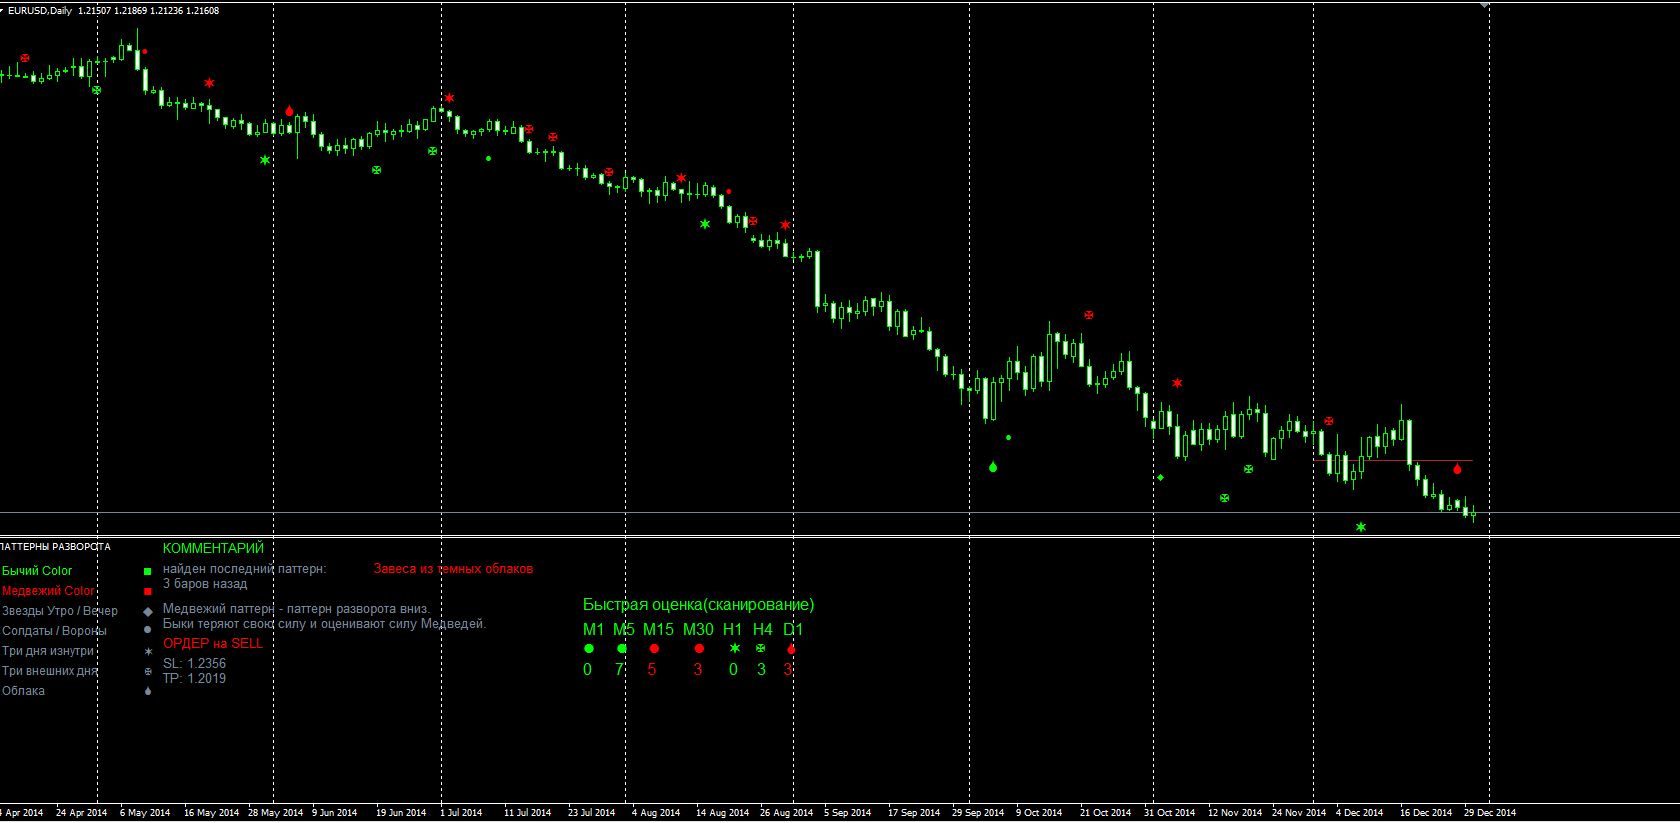Select the D1 timeframe label

pos(793,630)
